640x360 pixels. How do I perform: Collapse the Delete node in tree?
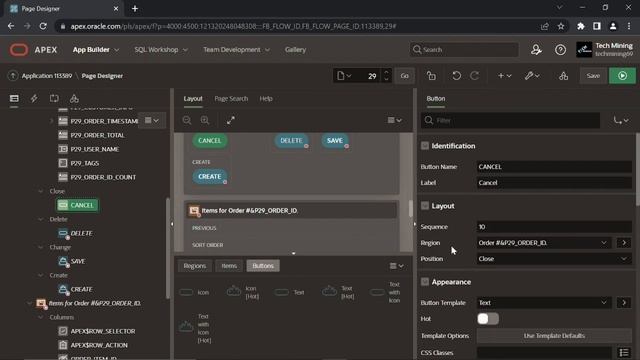tap(40, 219)
